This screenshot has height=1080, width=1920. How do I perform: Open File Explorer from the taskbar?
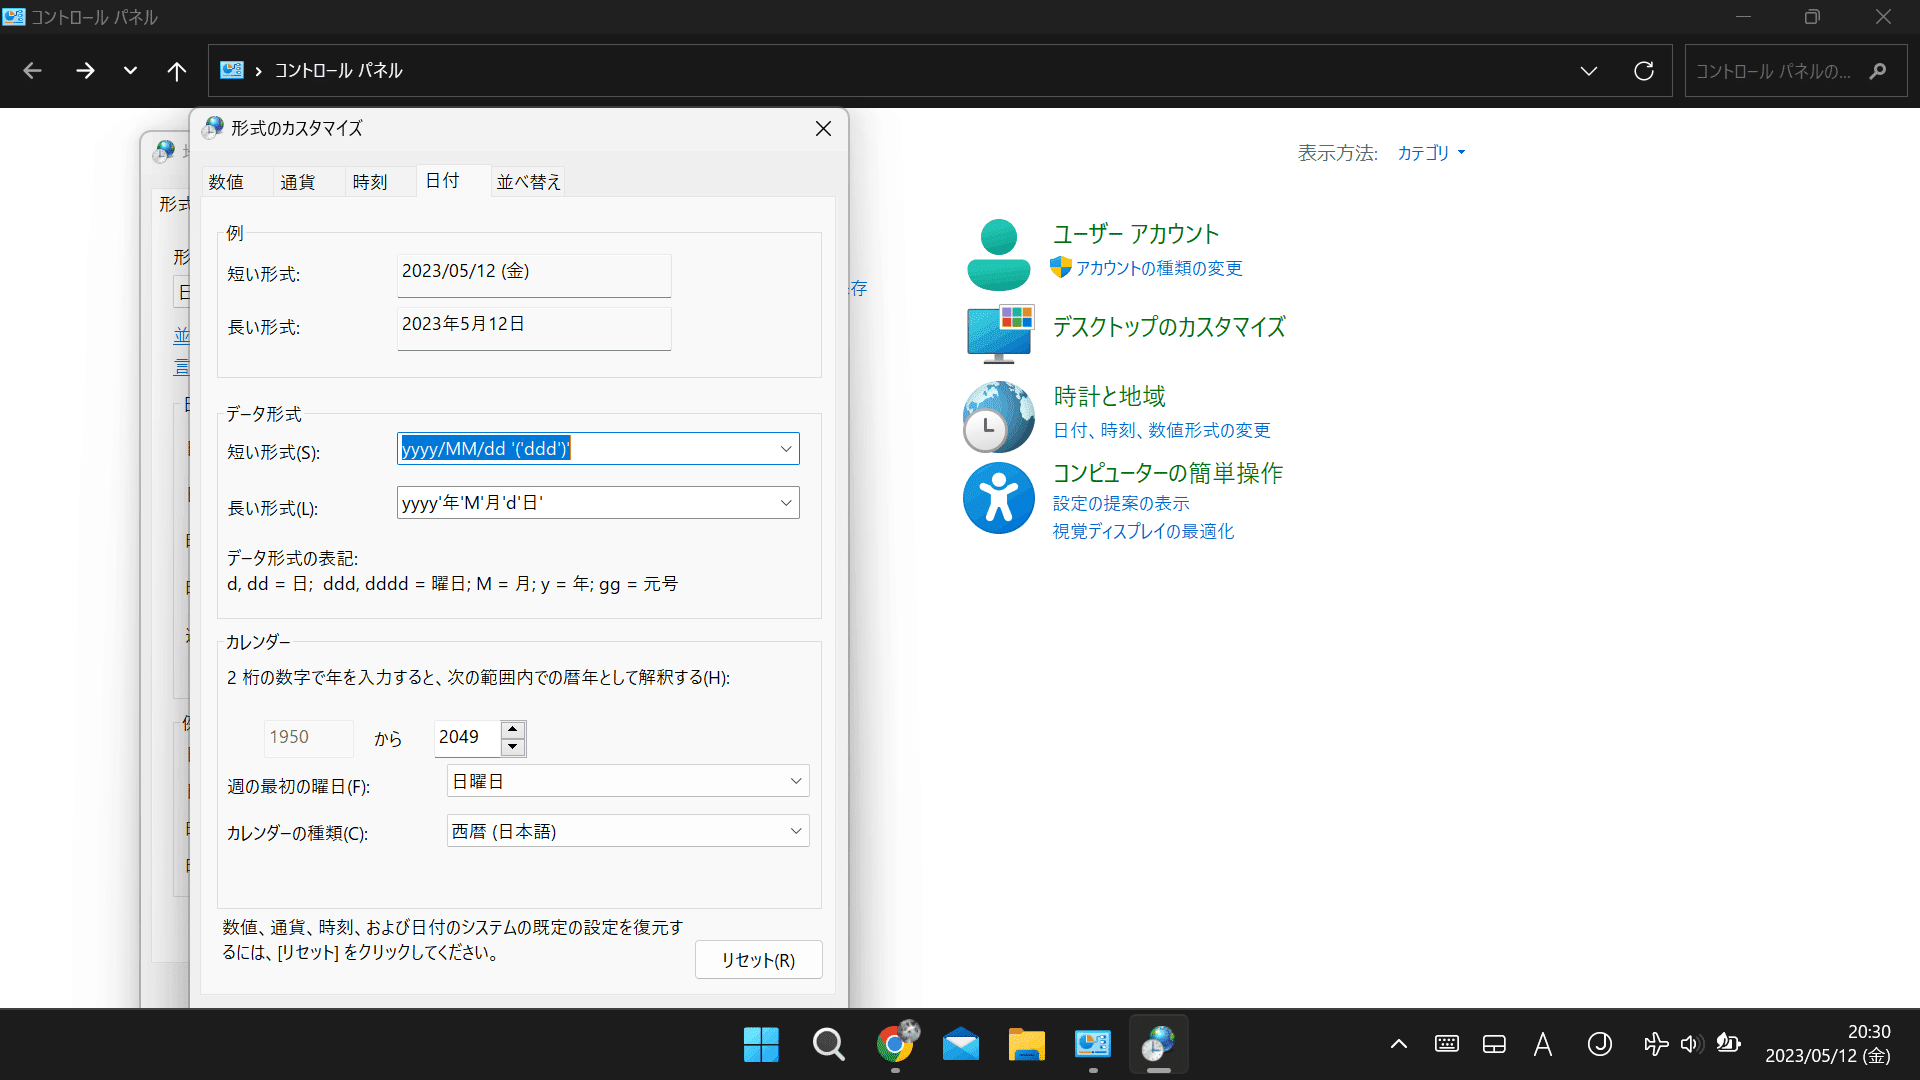pyautogui.click(x=1026, y=1044)
